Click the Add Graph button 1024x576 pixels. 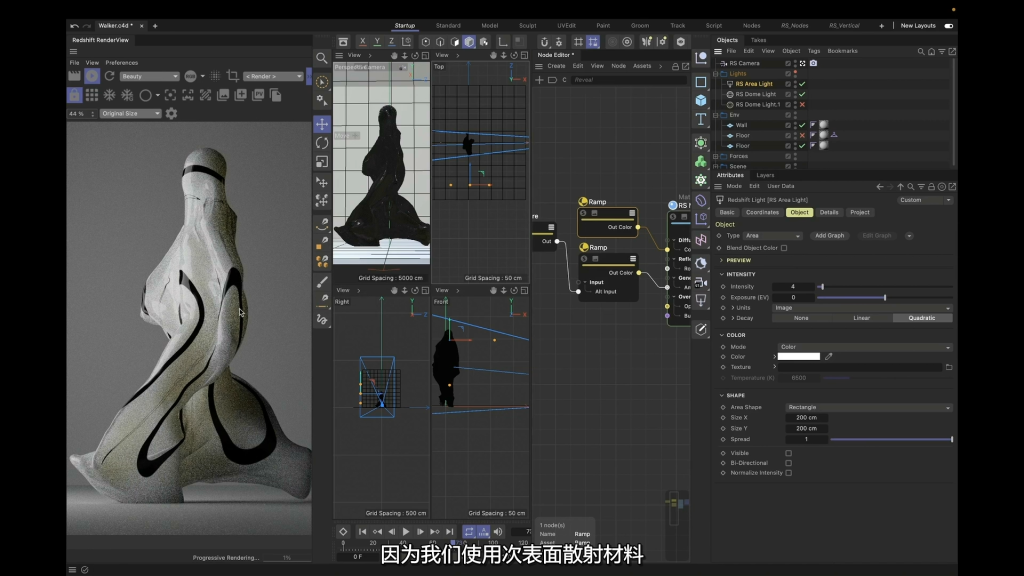click(829, 236)
